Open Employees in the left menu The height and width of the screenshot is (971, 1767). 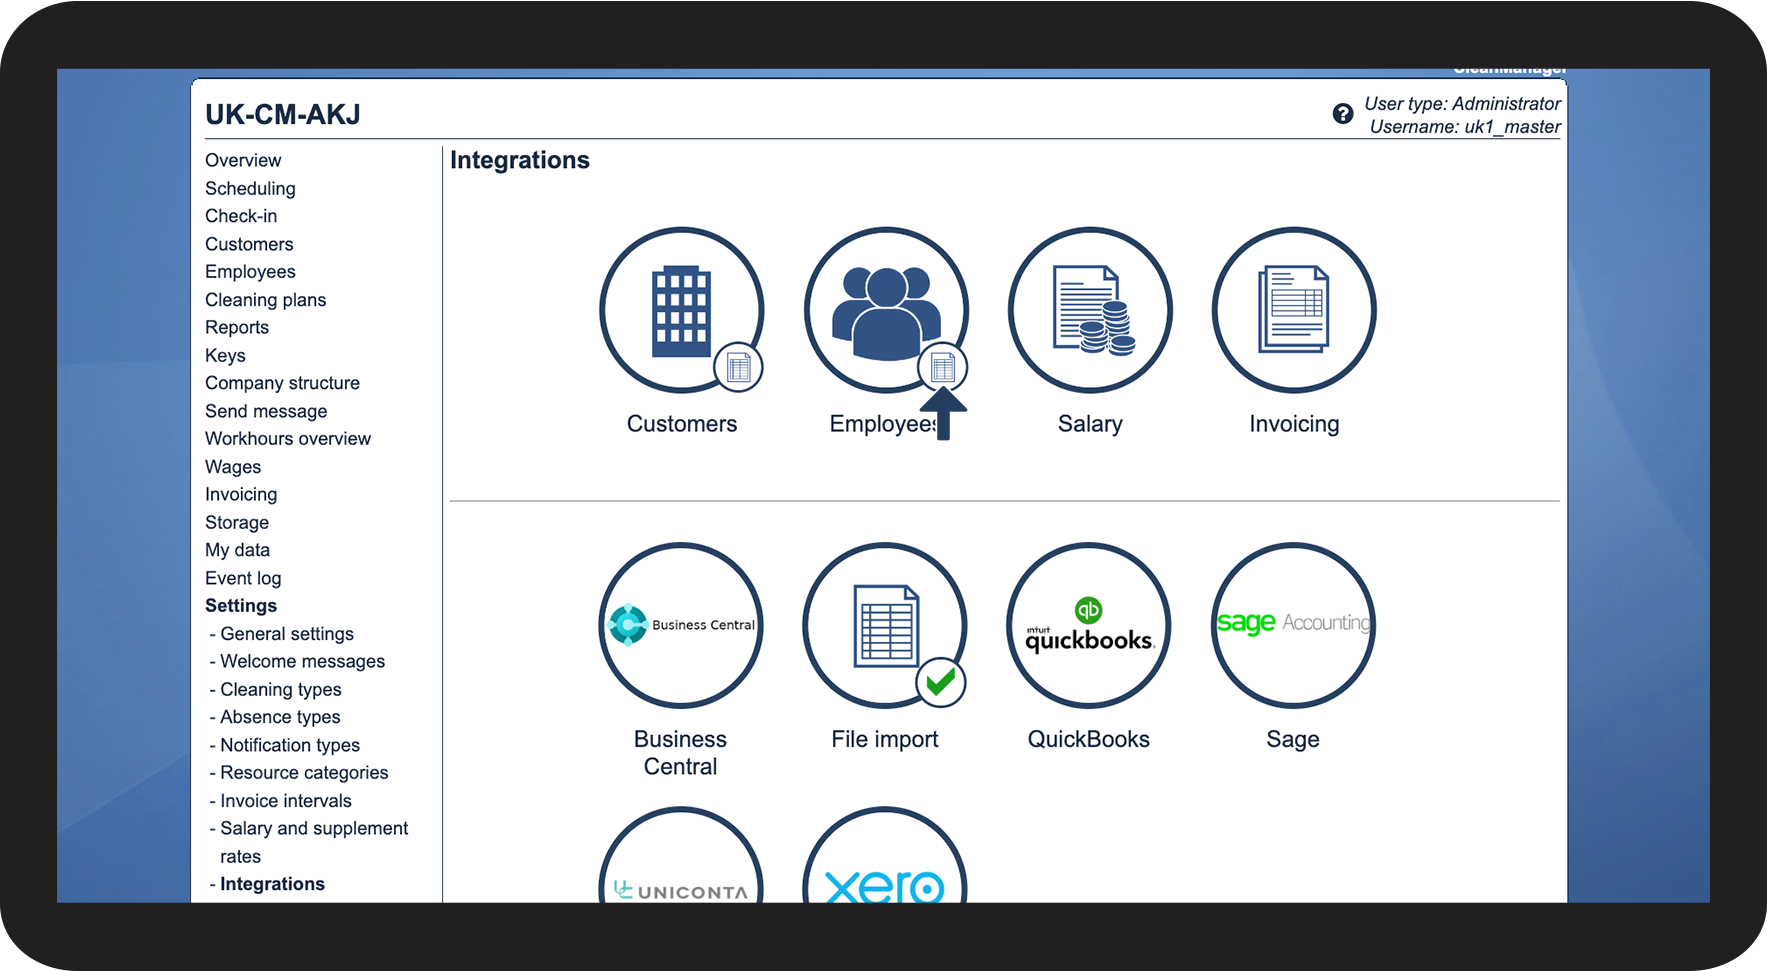250,272
